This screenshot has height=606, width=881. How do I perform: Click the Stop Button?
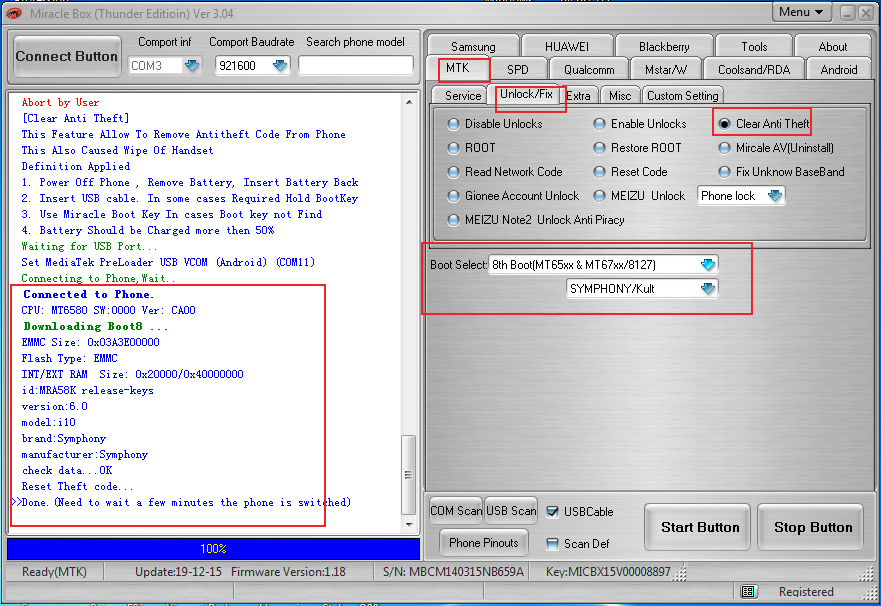click(x=810, y=527)
